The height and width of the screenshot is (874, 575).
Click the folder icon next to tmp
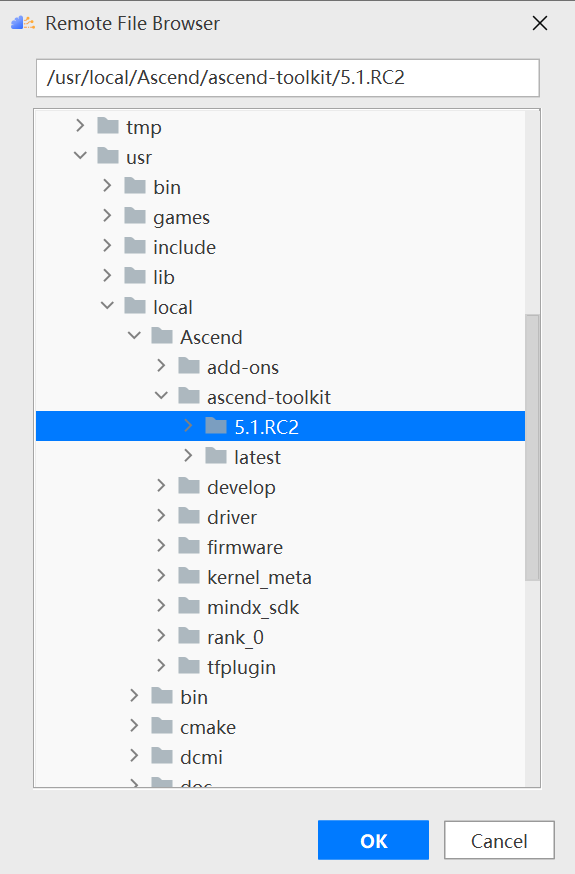pos(108,126)
